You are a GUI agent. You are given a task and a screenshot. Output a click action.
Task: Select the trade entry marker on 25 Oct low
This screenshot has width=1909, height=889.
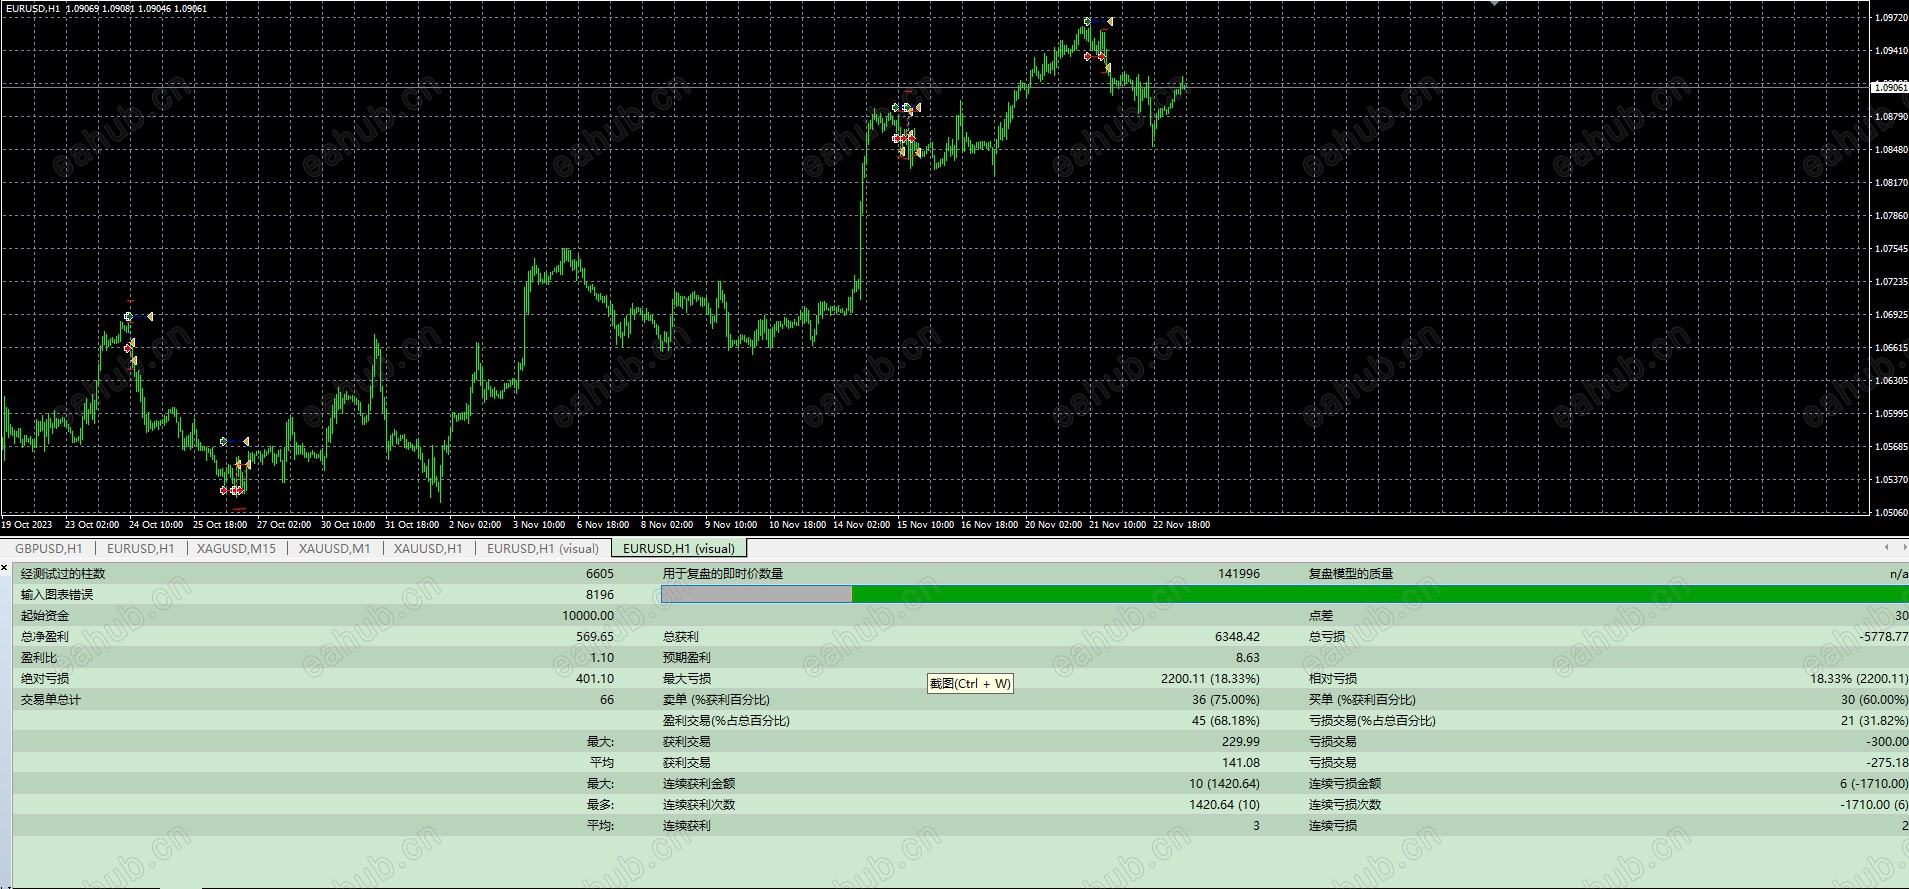(224, 441)
